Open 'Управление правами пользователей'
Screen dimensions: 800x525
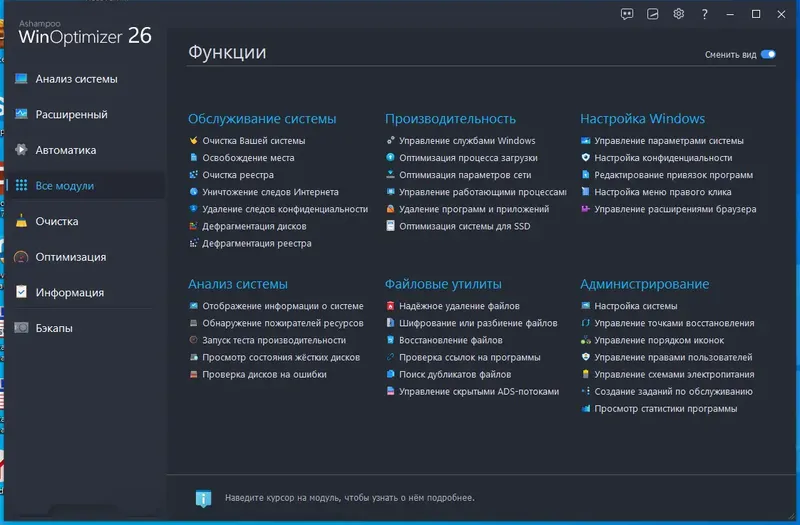pyautogui.click(x=673, y=357)
